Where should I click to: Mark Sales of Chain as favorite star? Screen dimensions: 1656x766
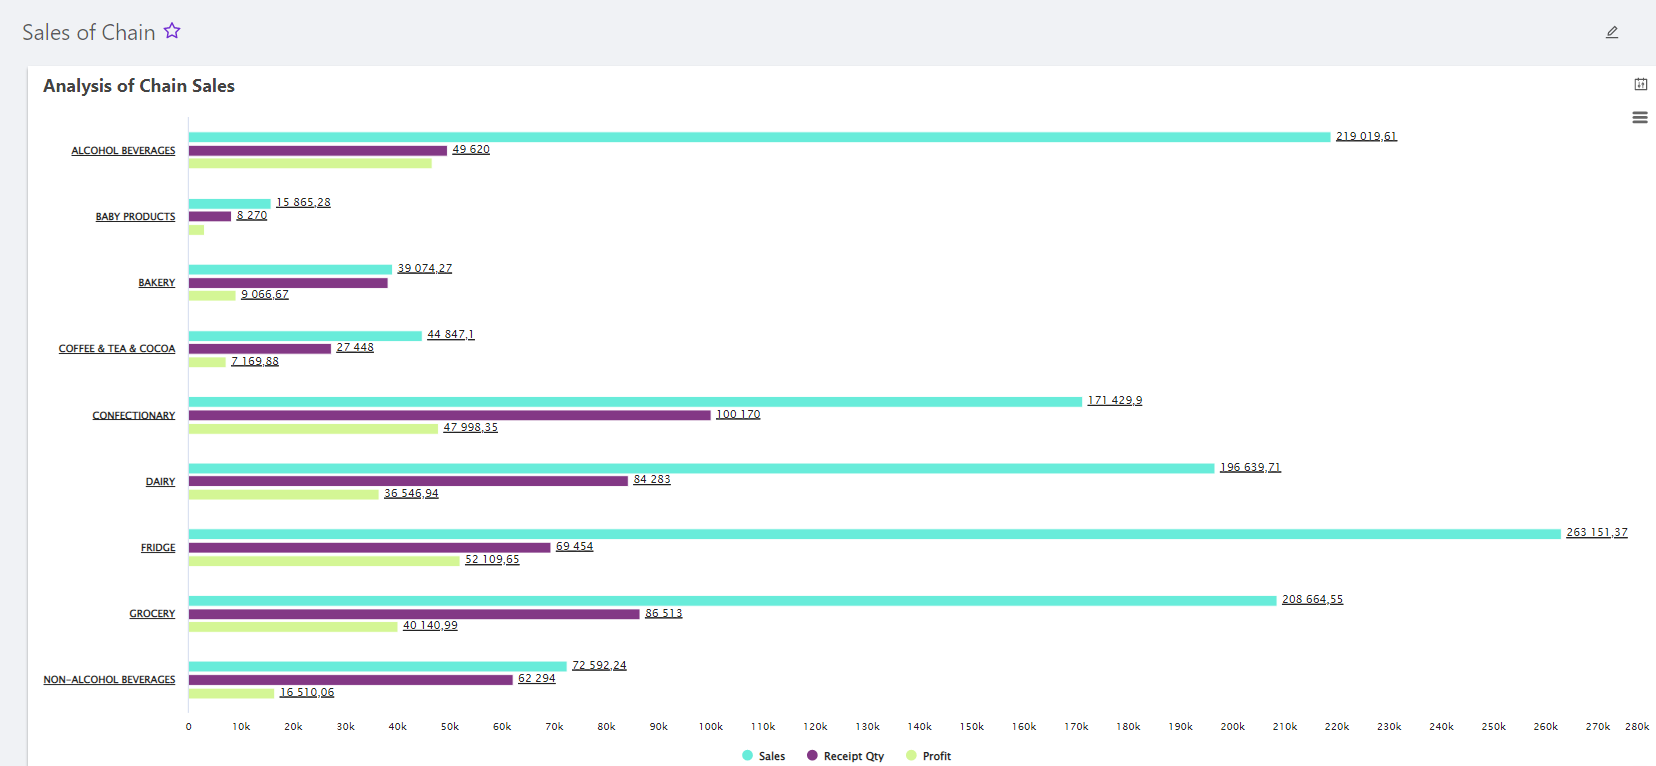point(172,31)
